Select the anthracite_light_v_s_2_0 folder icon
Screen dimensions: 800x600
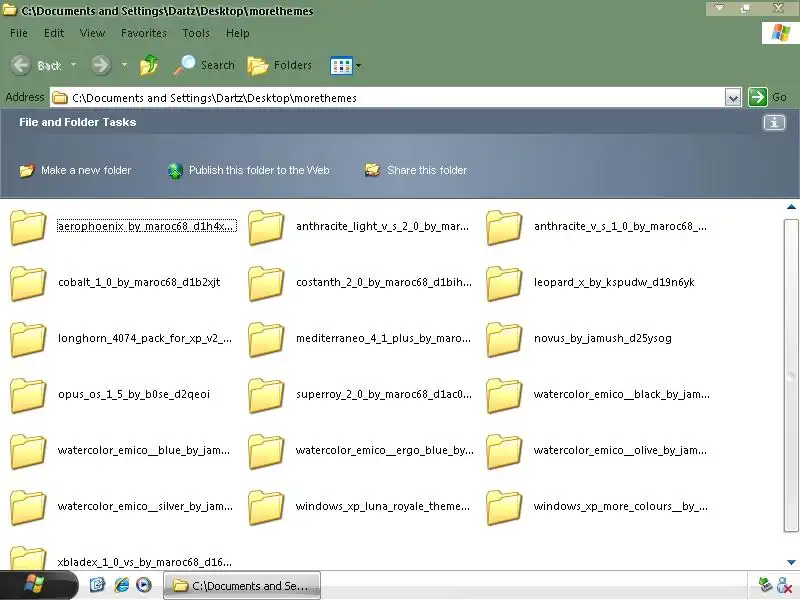tap(266, 228)
